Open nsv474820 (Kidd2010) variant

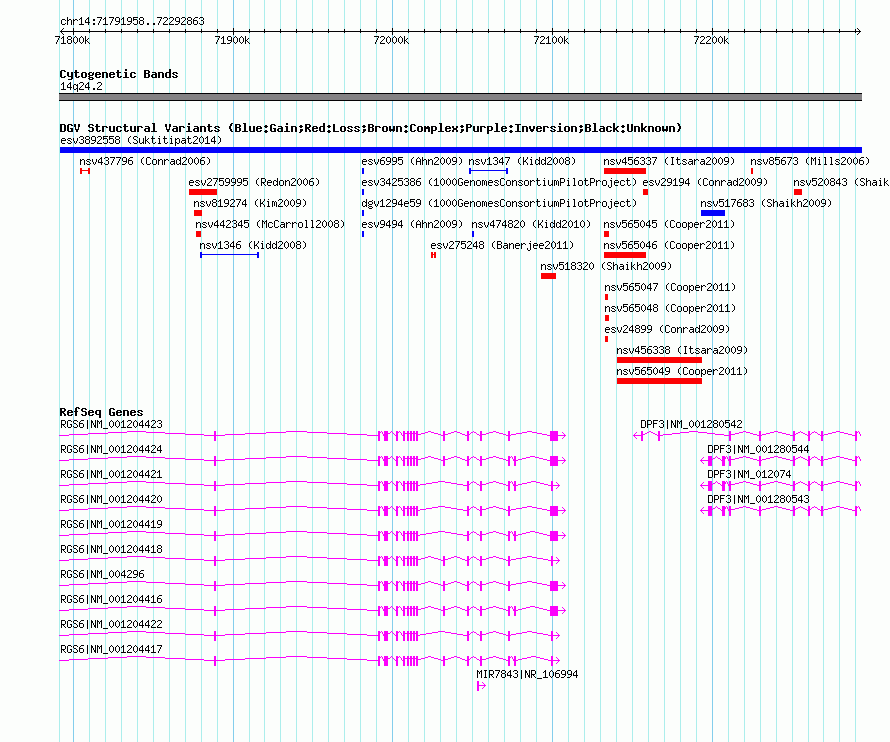531,224
